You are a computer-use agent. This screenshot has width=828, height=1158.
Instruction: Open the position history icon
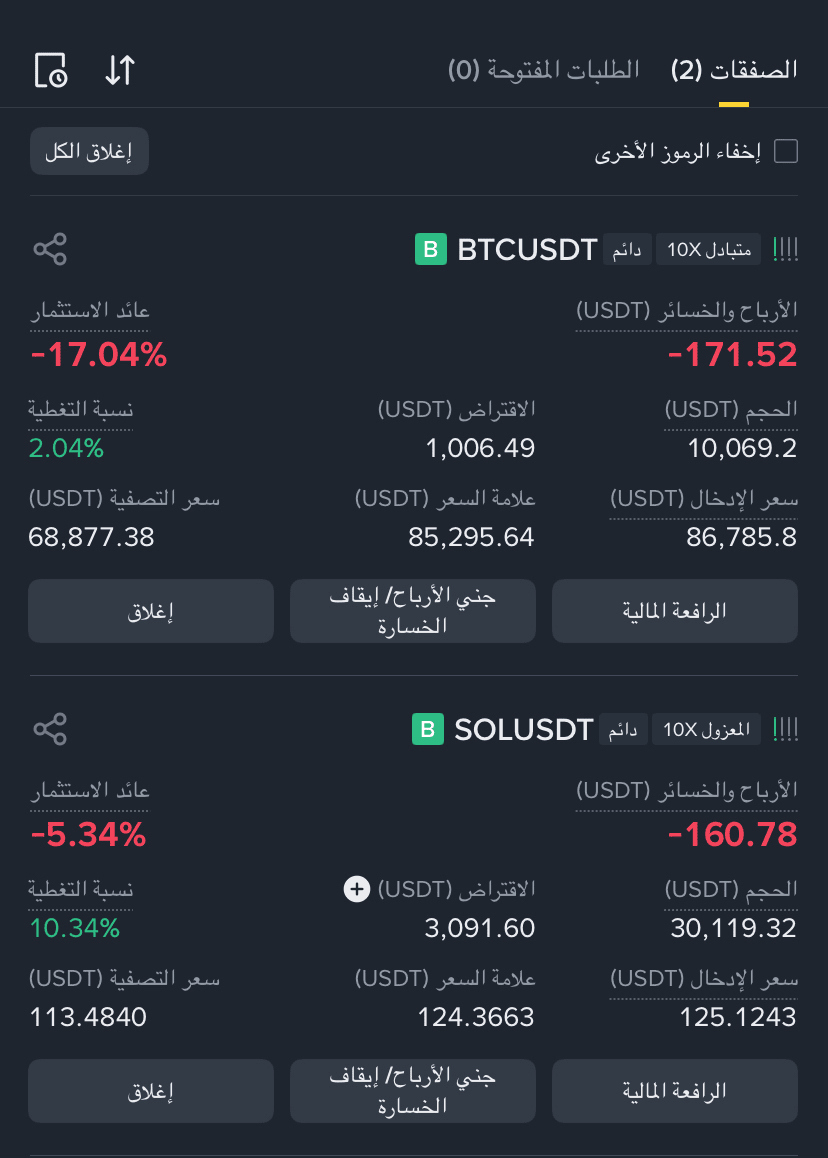point(51,71)
